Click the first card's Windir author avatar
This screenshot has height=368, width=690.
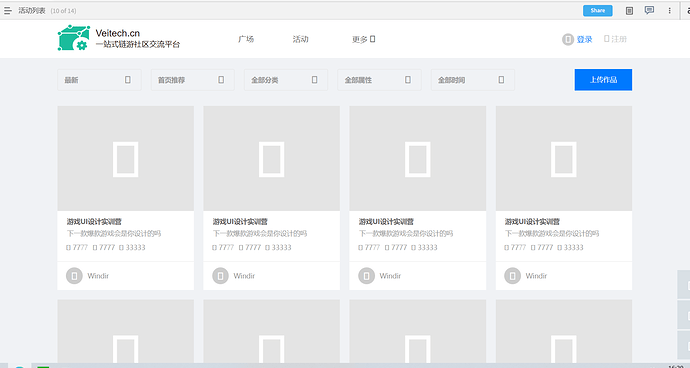[x=74, y=276]
